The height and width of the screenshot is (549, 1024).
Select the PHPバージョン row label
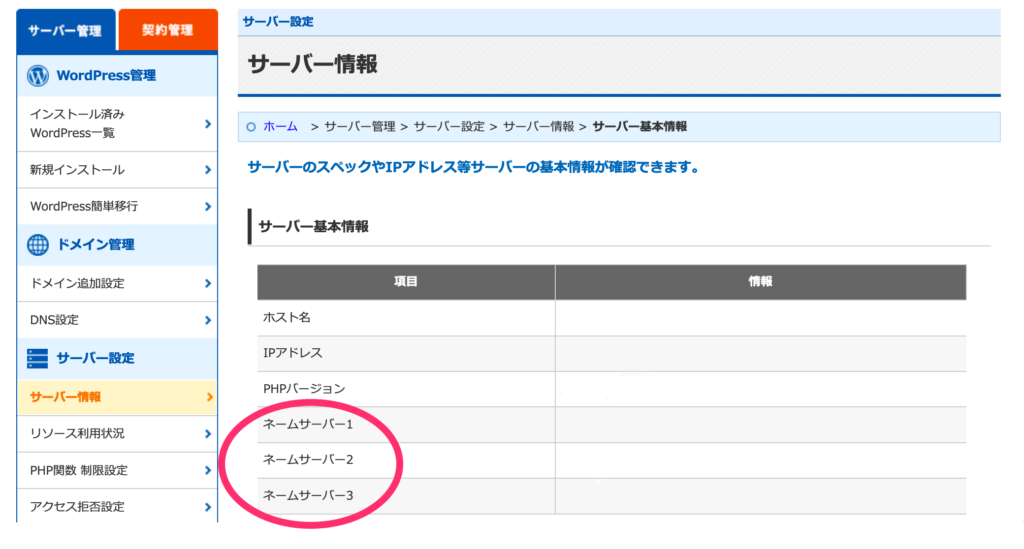304,388
